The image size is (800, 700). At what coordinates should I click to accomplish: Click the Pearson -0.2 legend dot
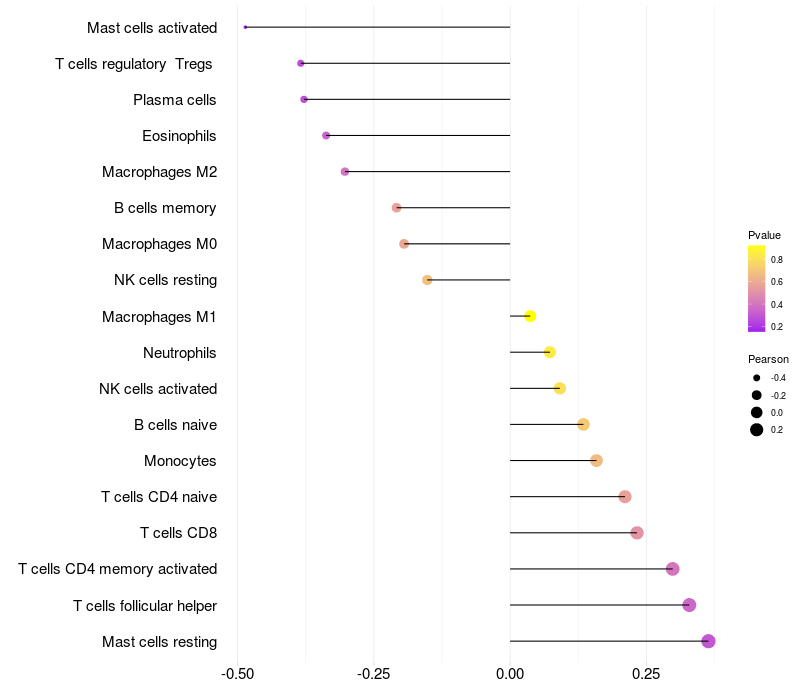point(757,395)
